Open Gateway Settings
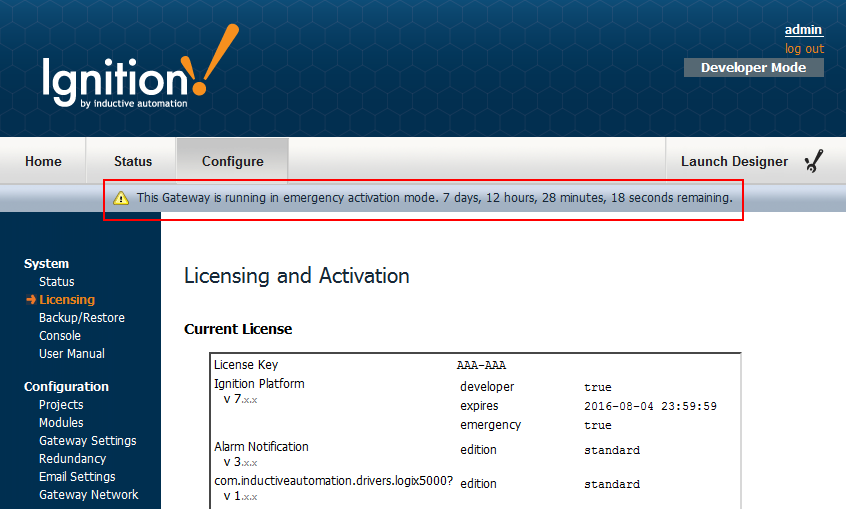Image resolution: width=846 pixels, height=509 pixels. point(87,440)
